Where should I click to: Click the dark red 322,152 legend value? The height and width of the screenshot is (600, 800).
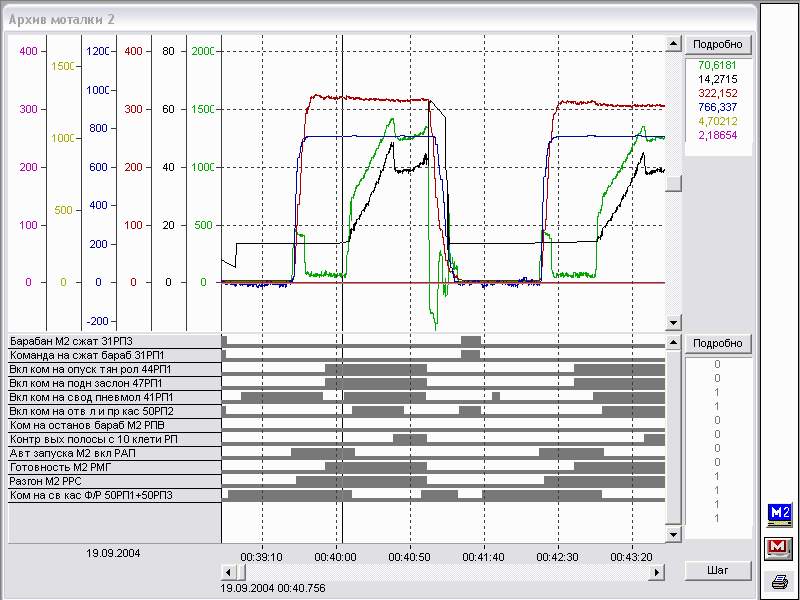(x=718, y=93)
